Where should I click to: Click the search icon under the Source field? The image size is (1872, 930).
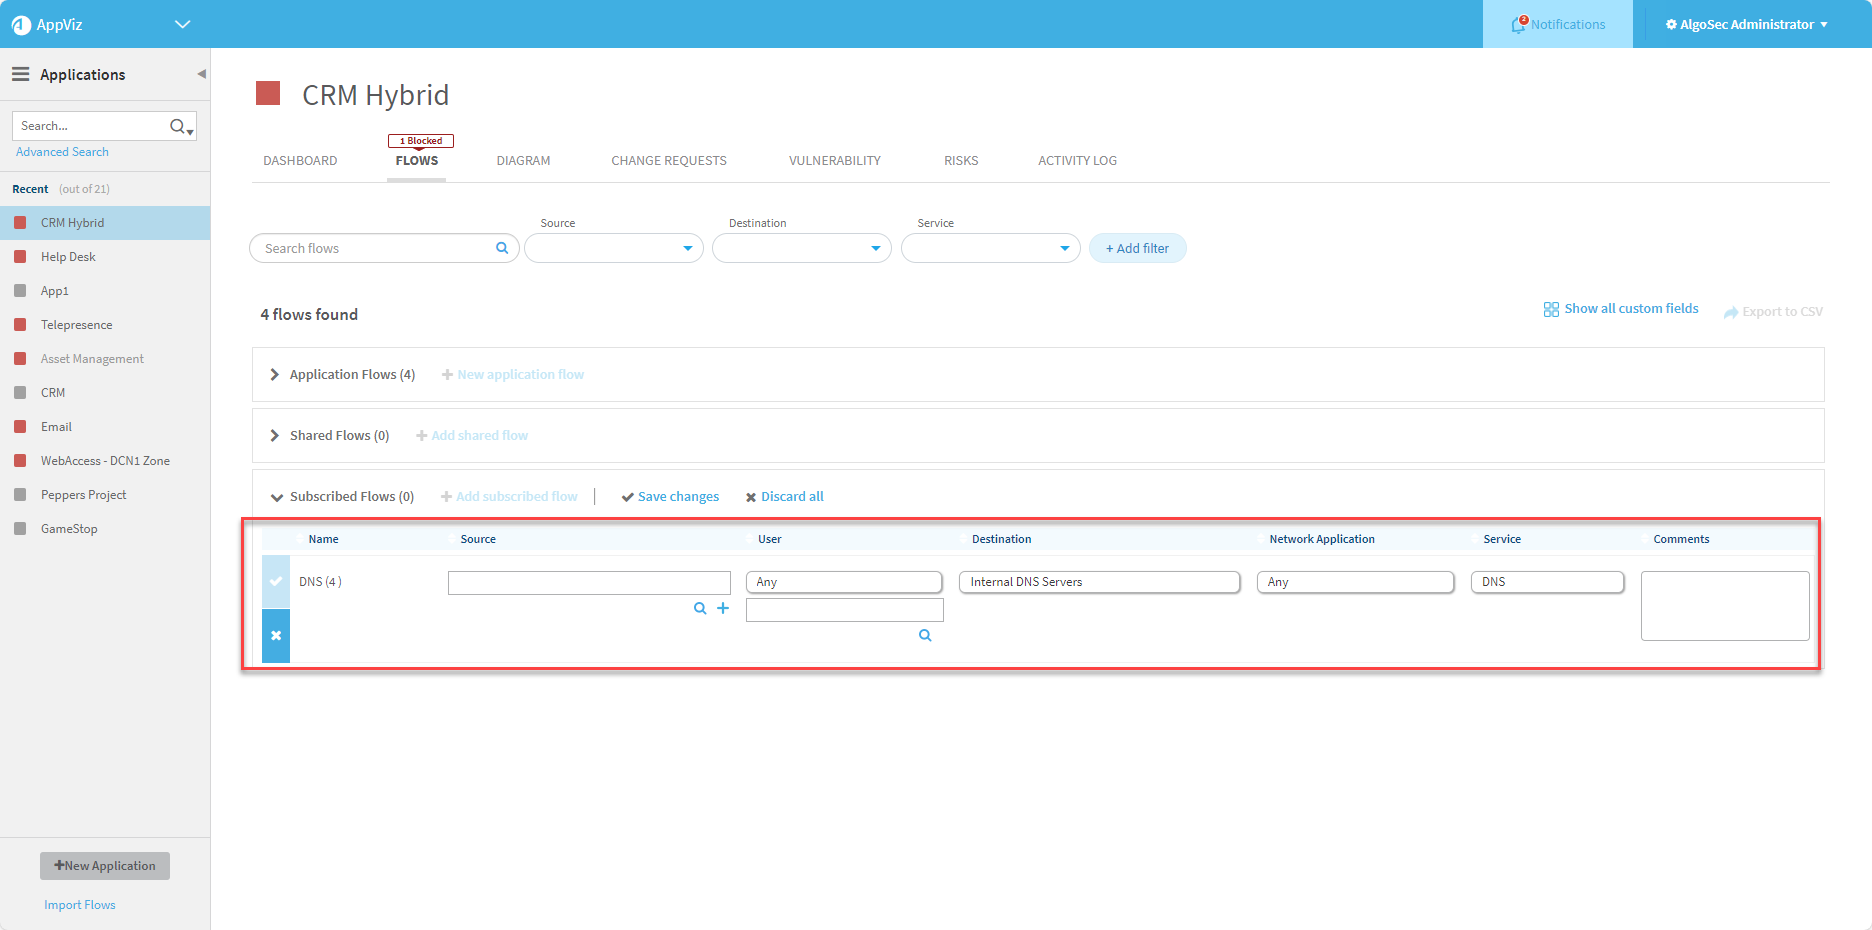[700, 608]
